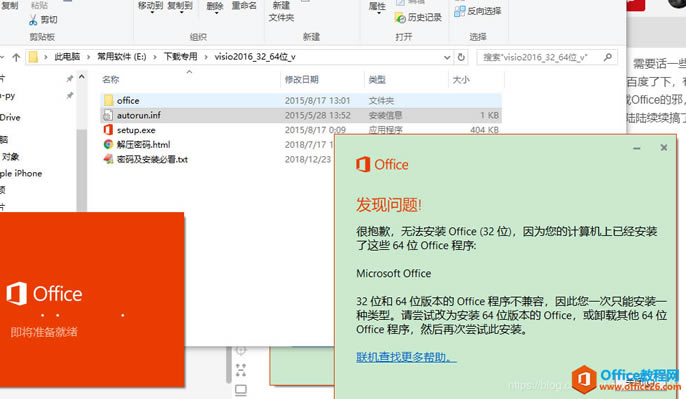The height and width of the screenshot is (399, 686).
Task: Click the 重命名 (Rename) ribbon button
Action: tap(244, 6)
